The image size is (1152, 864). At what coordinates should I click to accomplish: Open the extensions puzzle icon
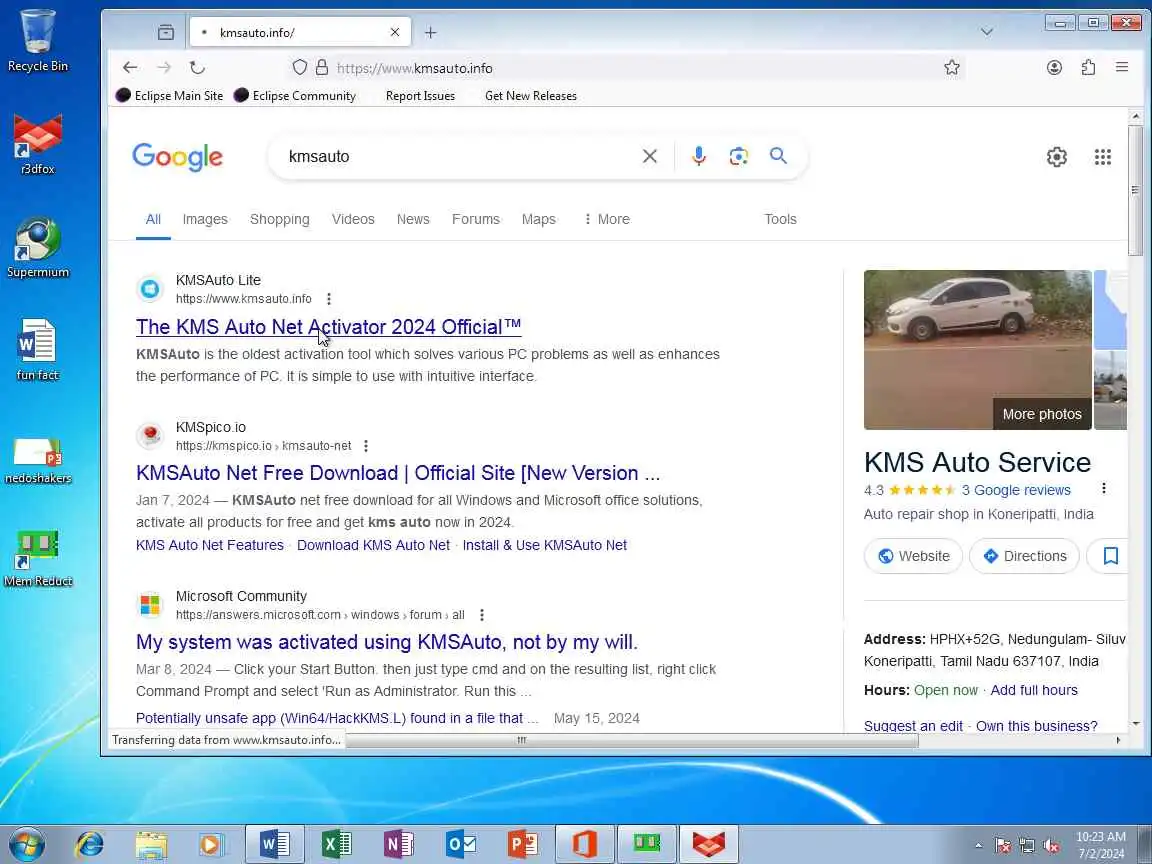1088,68
